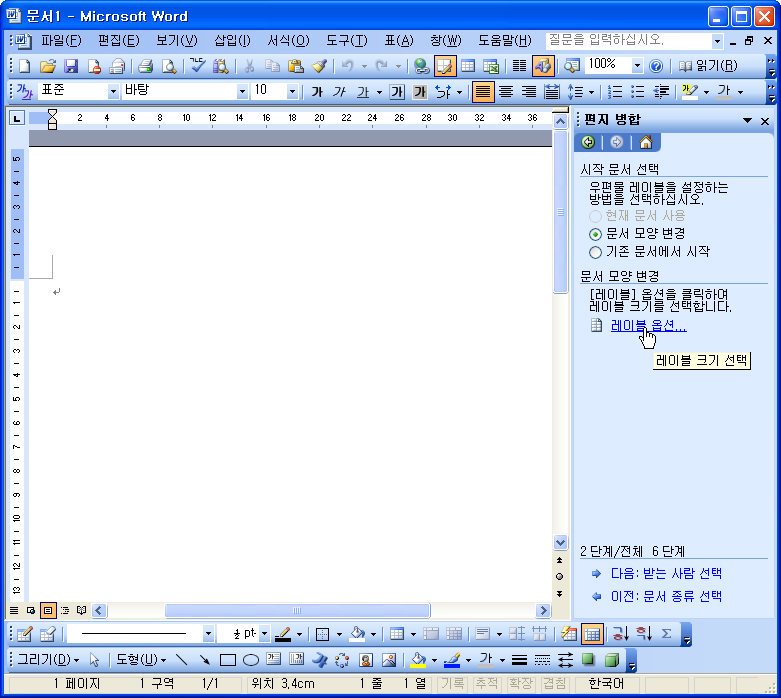Open the 삽입 menu
Image resolution: width=781 pixels, height=698 pixels.
coord(232,40)
